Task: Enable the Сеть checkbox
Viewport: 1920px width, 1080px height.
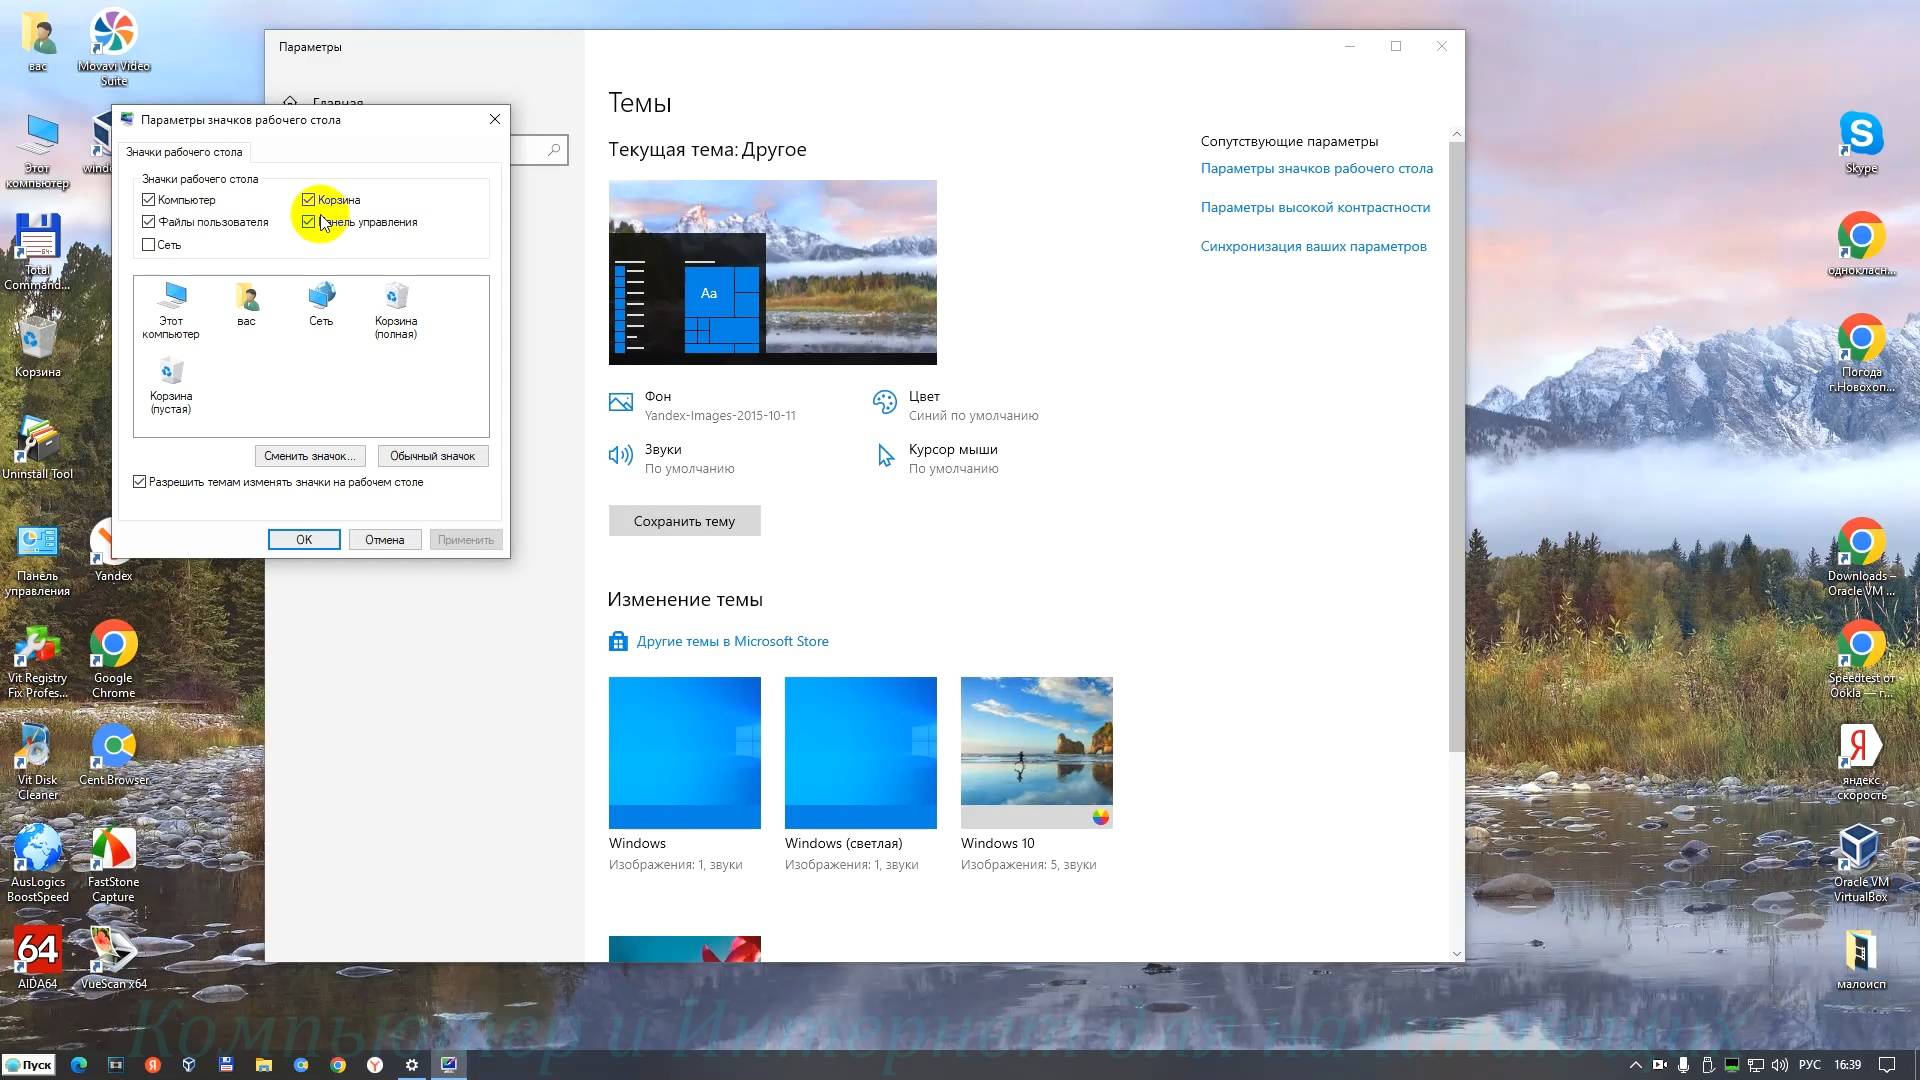Action: tap(149, 245)
